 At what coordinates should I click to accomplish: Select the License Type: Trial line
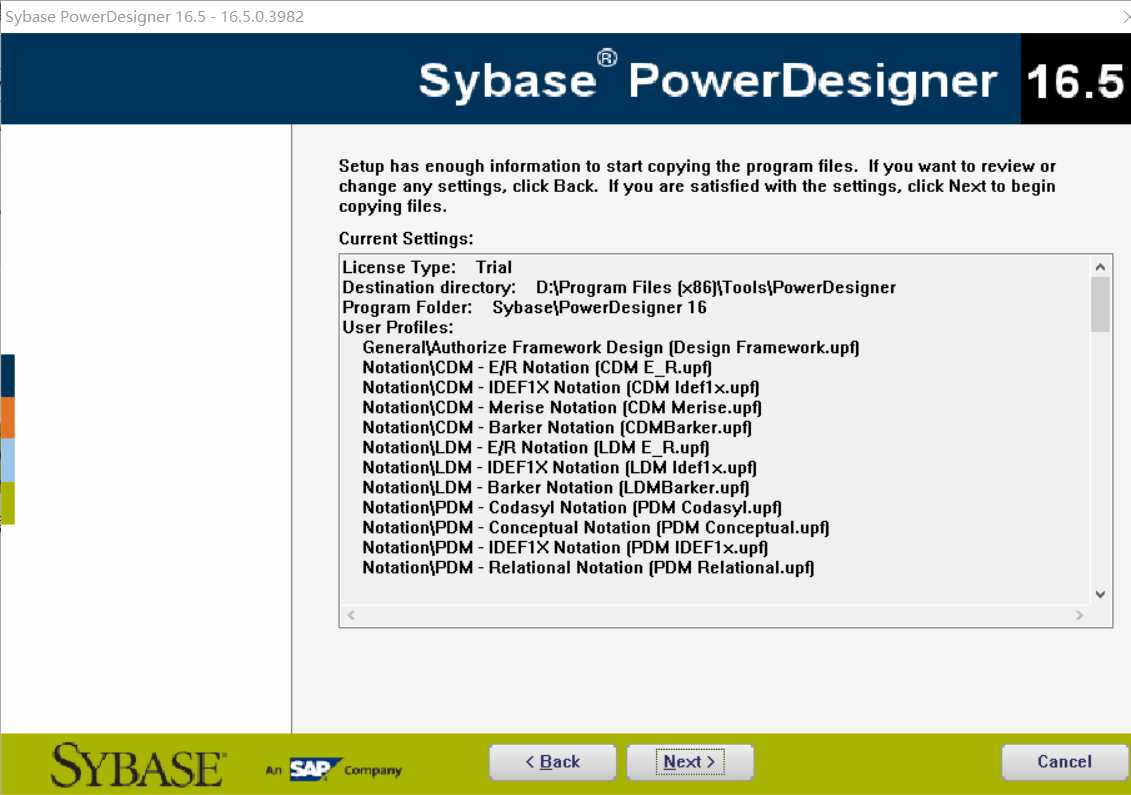[427, 268]
